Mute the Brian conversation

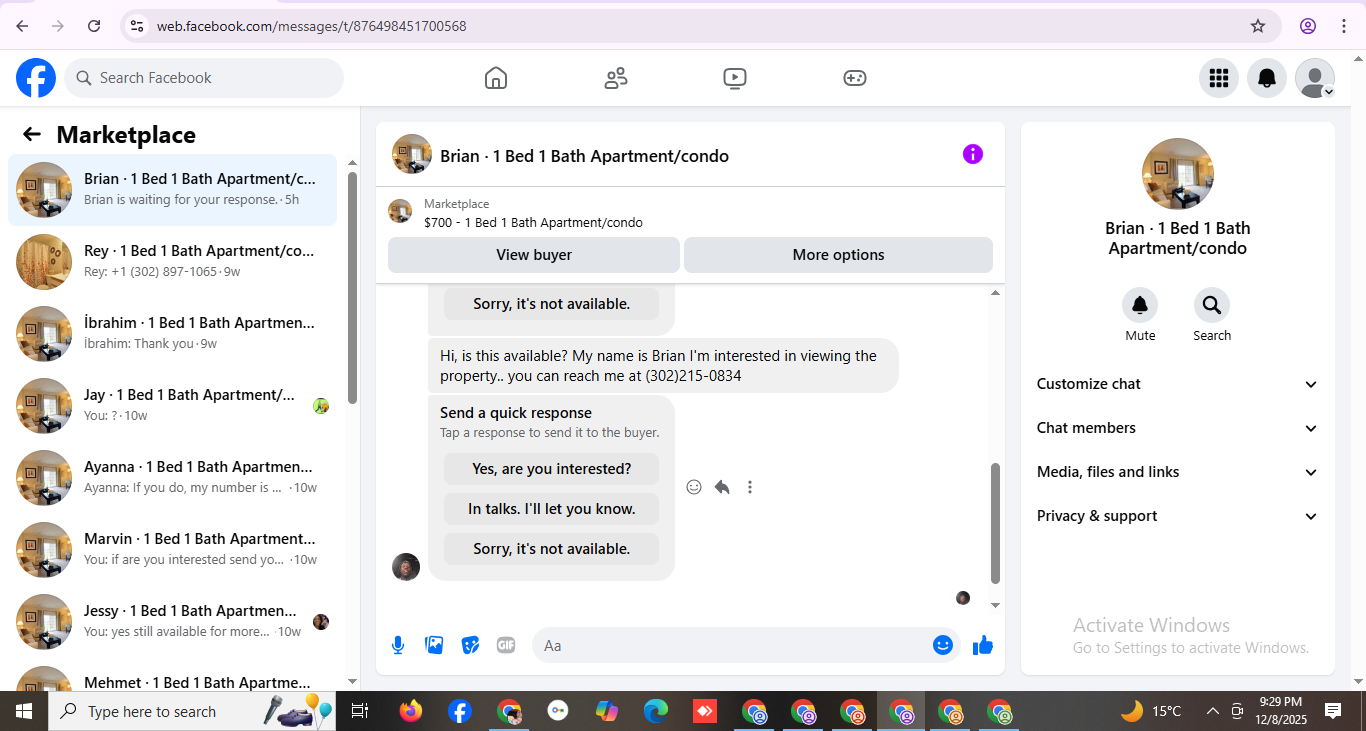click(1140, 305)
